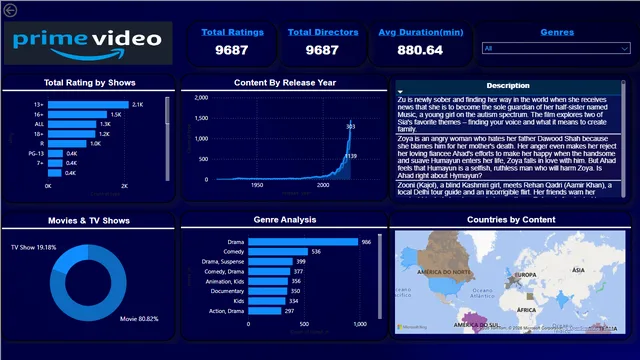Click the Microsoft Bing map logo
Screen dimensions: 640x360
click(412, 327)
